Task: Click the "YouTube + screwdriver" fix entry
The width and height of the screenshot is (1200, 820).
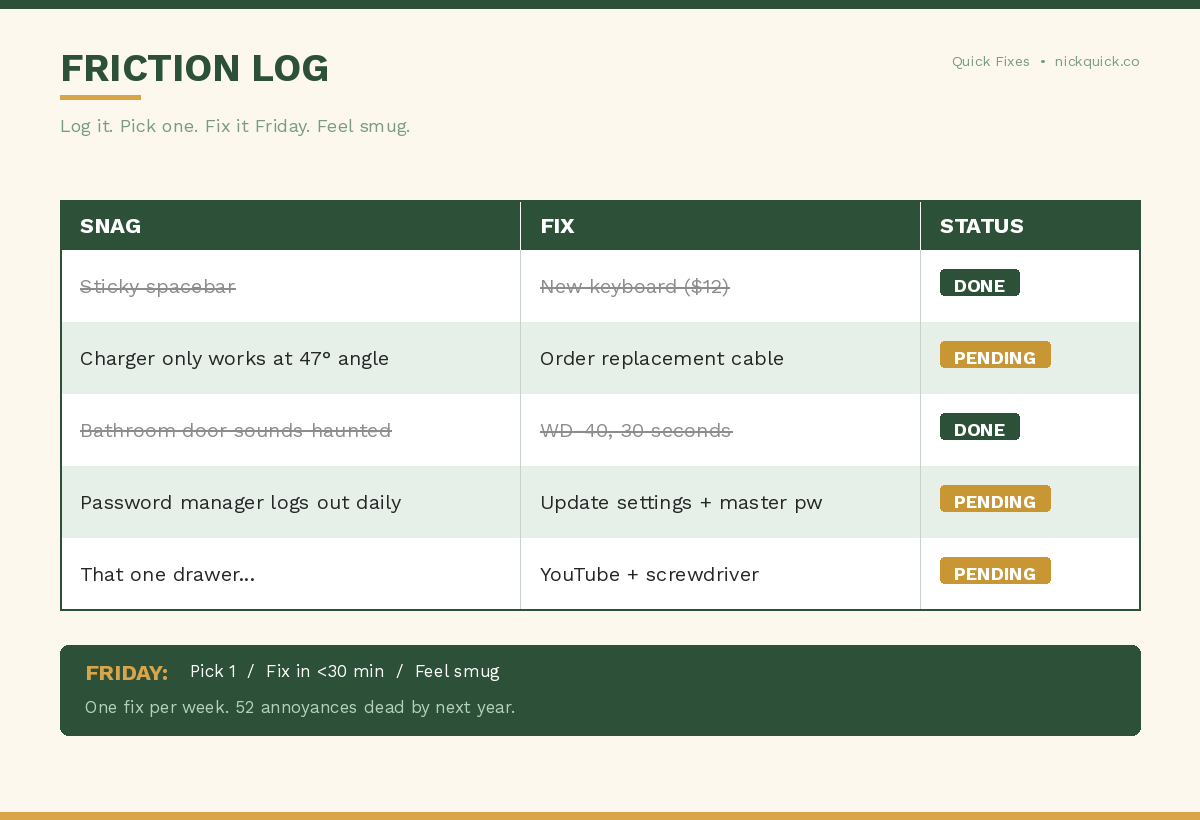Action: (649, 574)
